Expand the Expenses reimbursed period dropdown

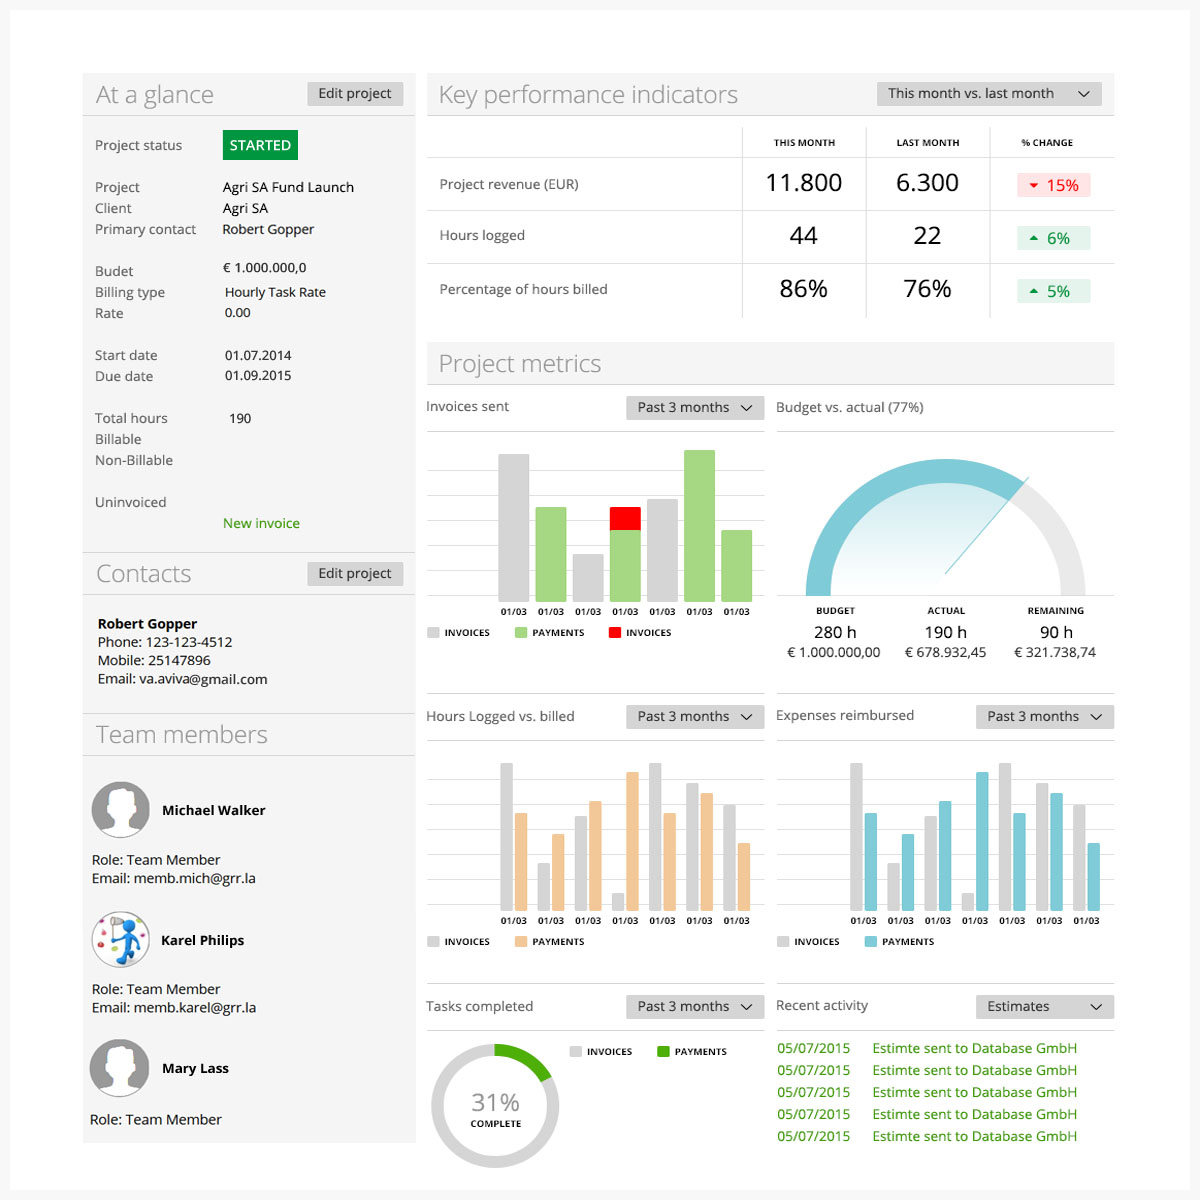coord(1044,717)
